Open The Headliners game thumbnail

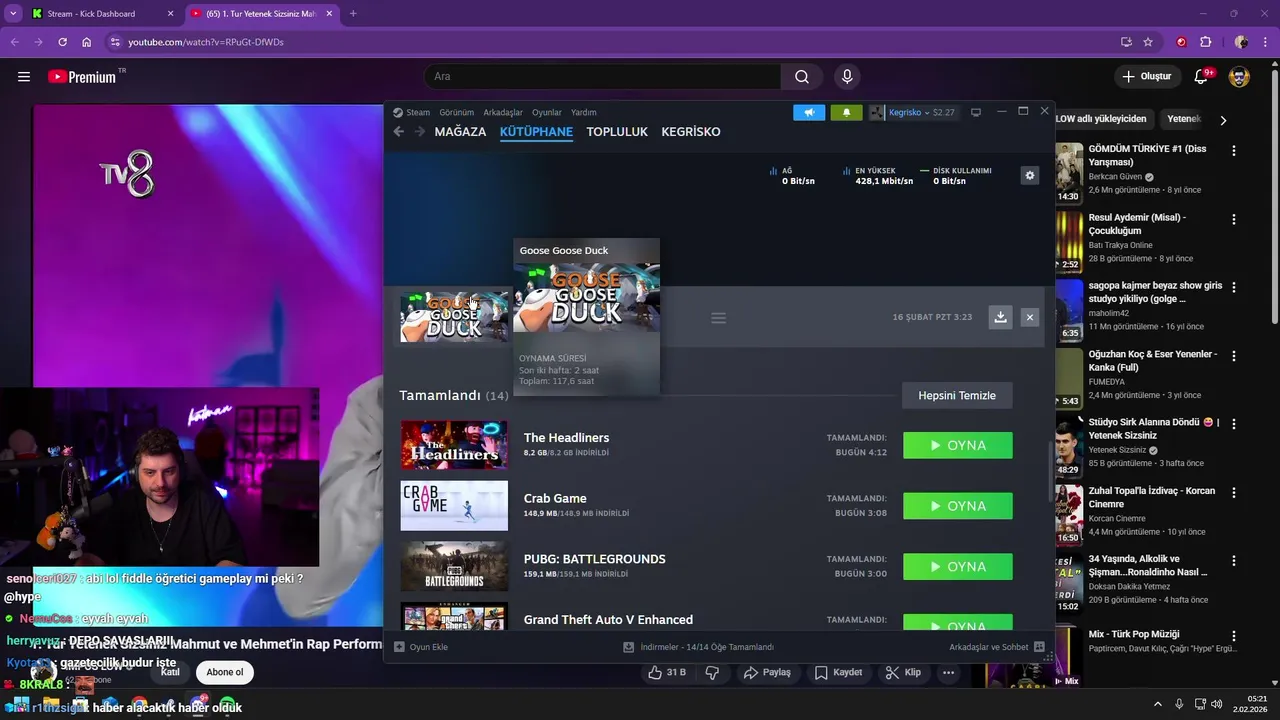(454, 445)
